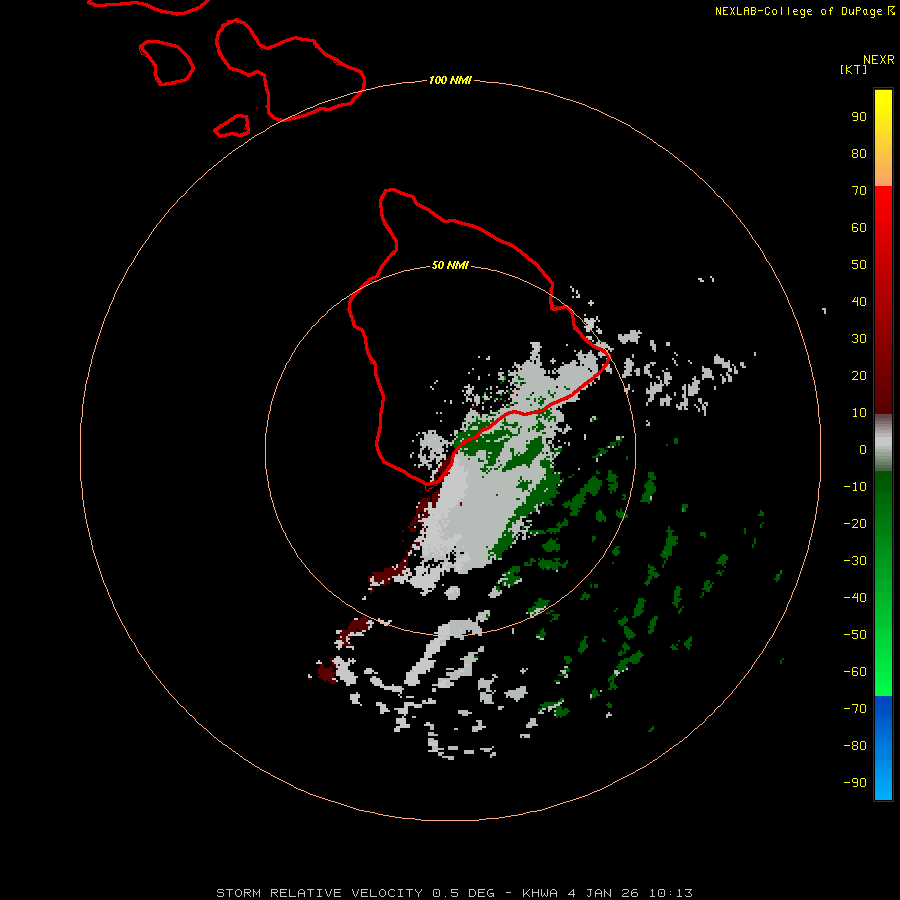Click the '-40' value on the velocity scale
Viewport: 900px width, 900px height.
855,598
